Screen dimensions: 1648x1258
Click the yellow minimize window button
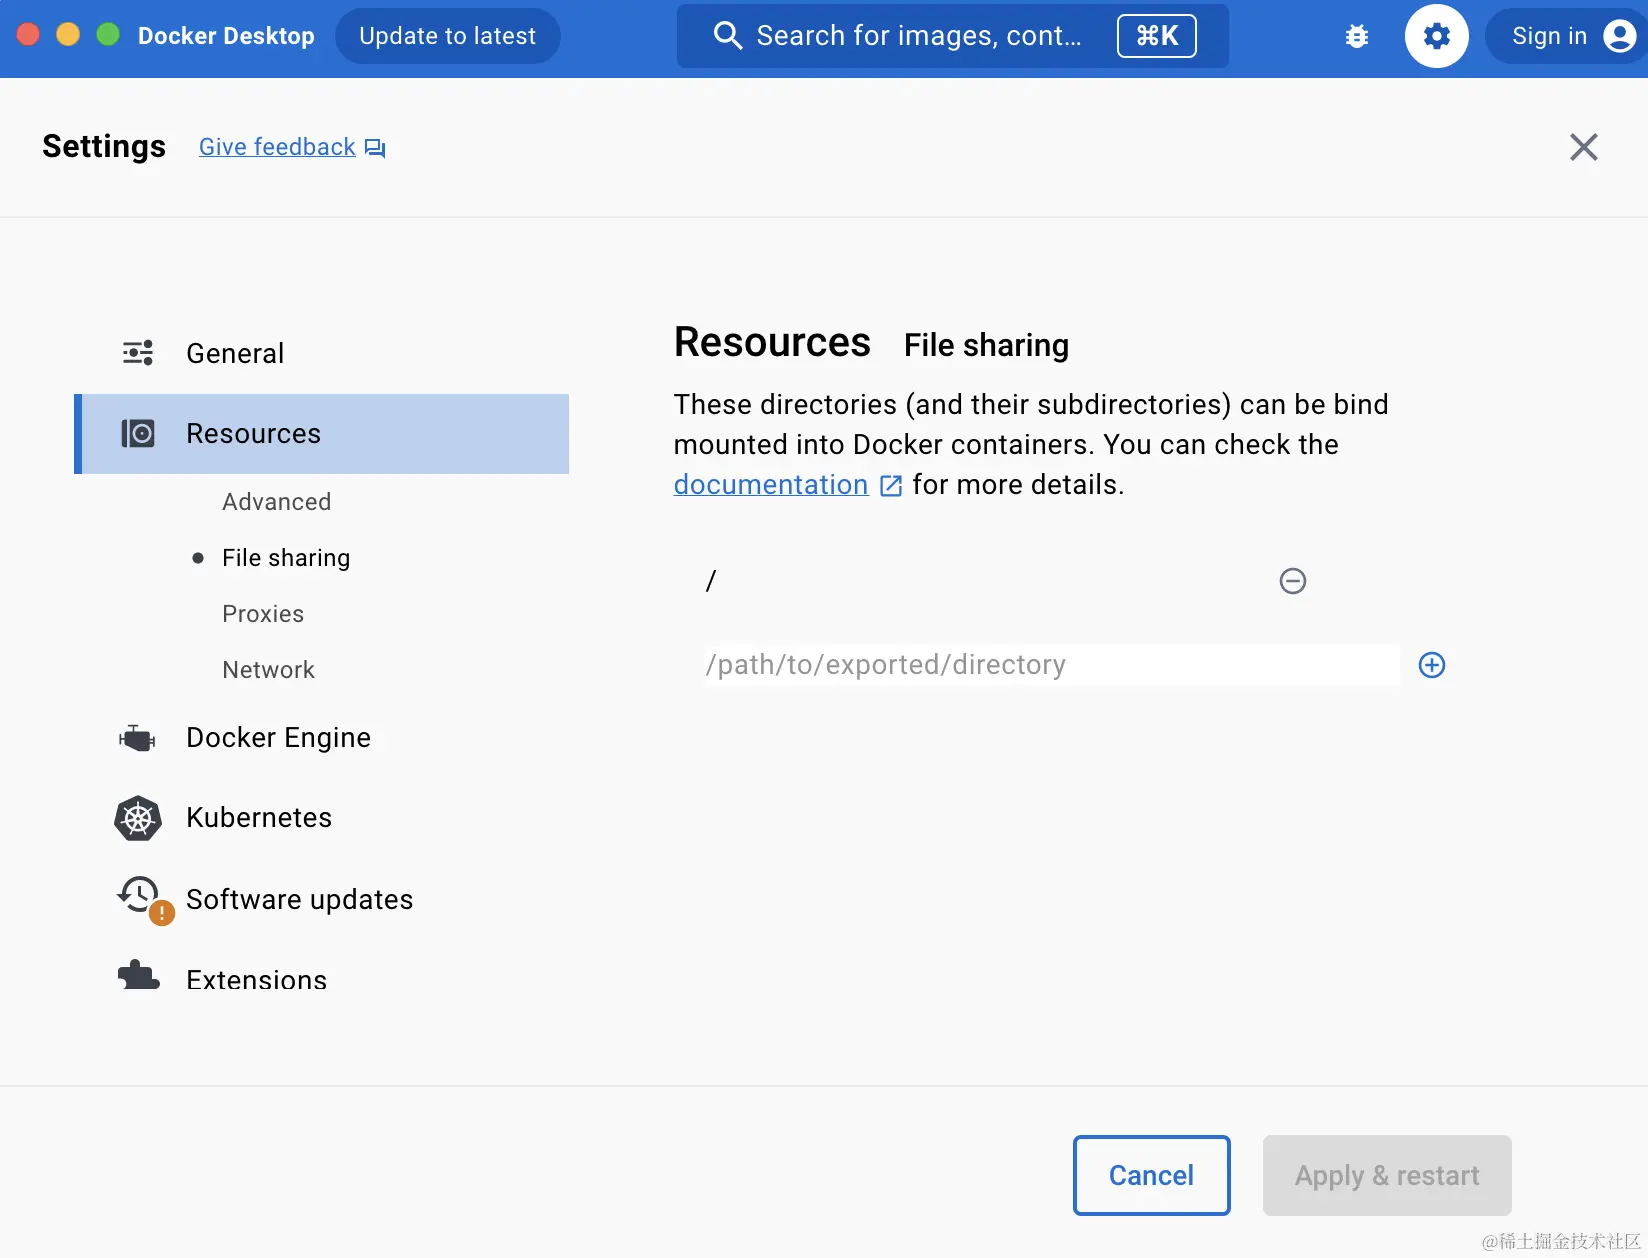click(x=68, y=35)
